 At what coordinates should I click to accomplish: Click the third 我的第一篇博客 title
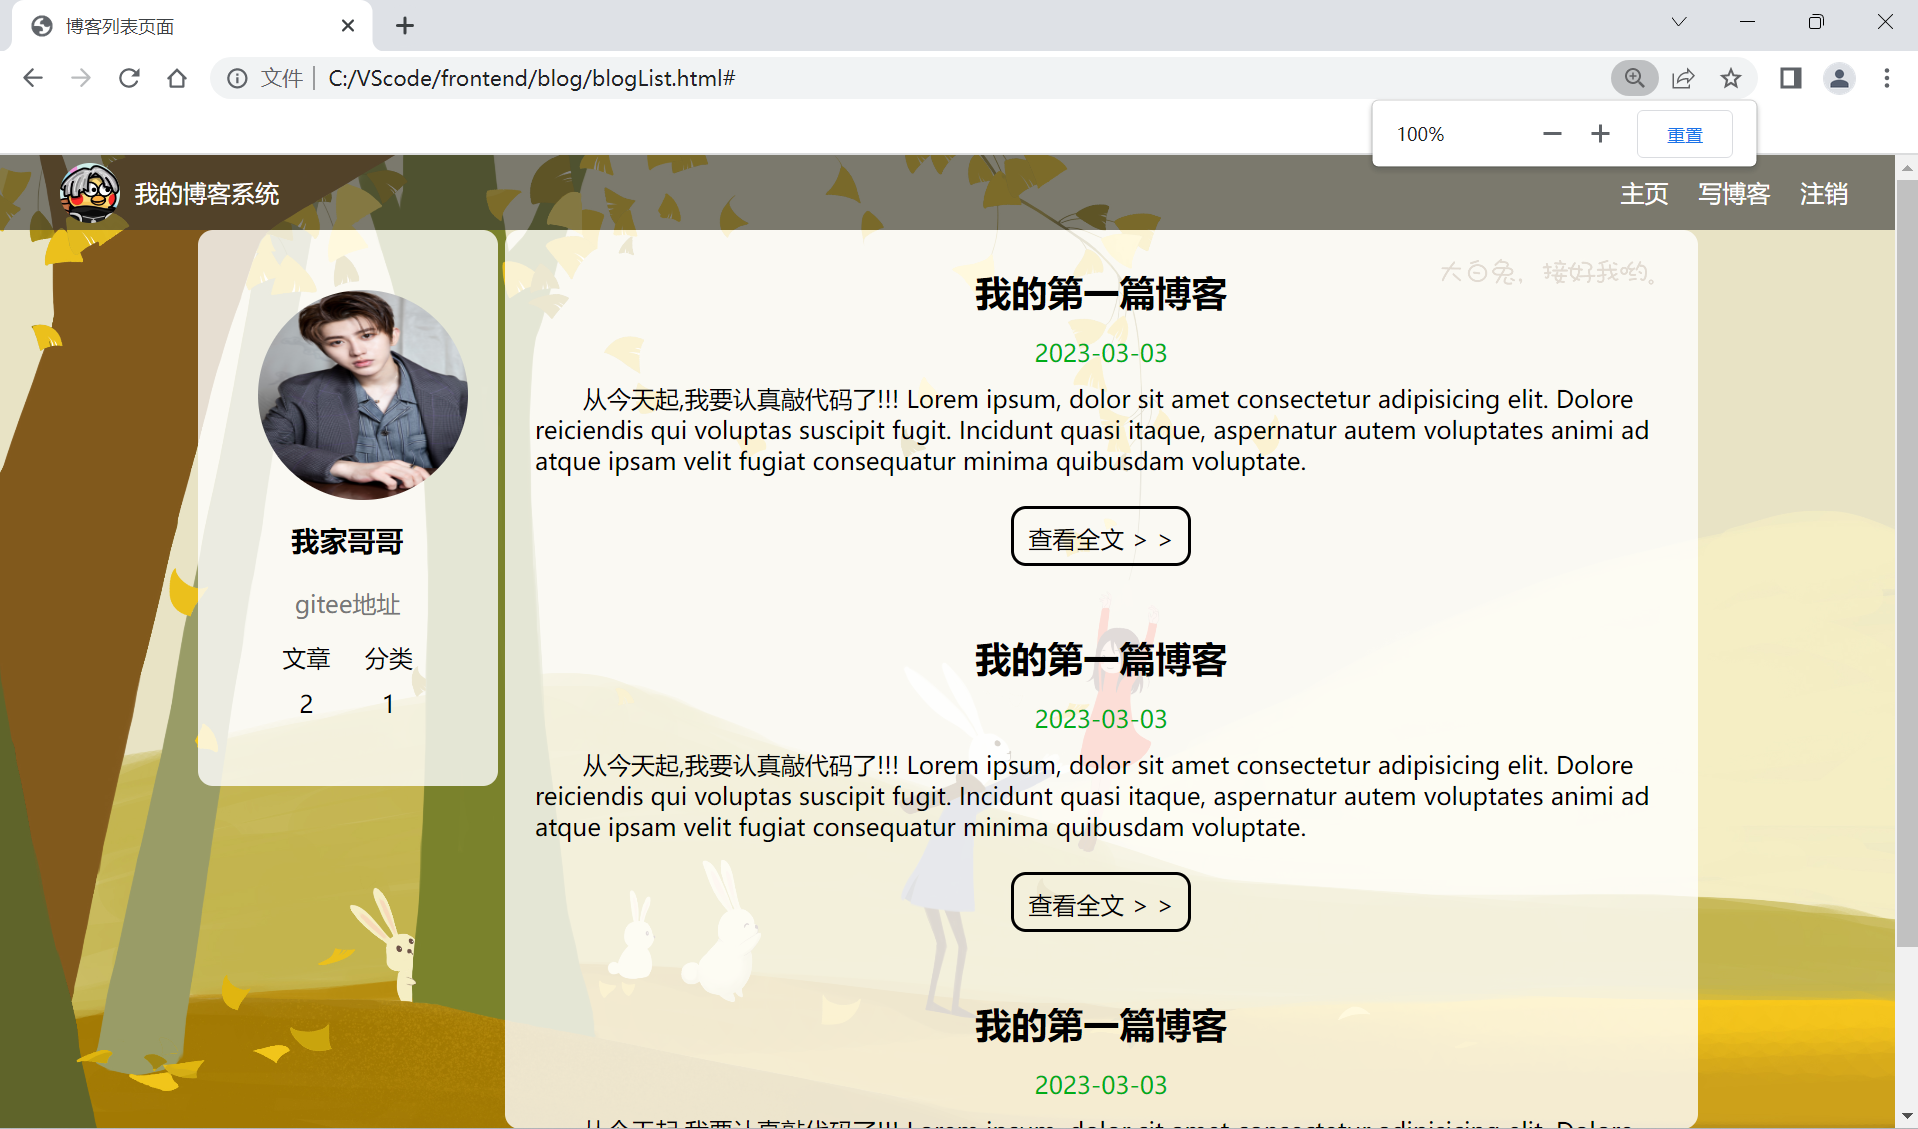coord(1100,1027)
